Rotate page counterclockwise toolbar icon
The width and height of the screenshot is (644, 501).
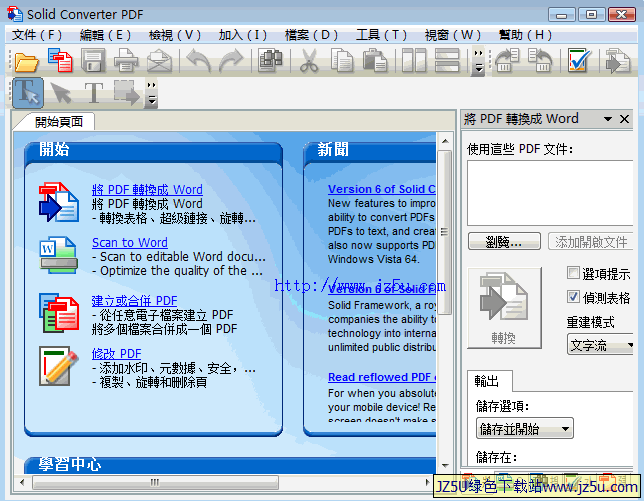click(x=540, y=60)
